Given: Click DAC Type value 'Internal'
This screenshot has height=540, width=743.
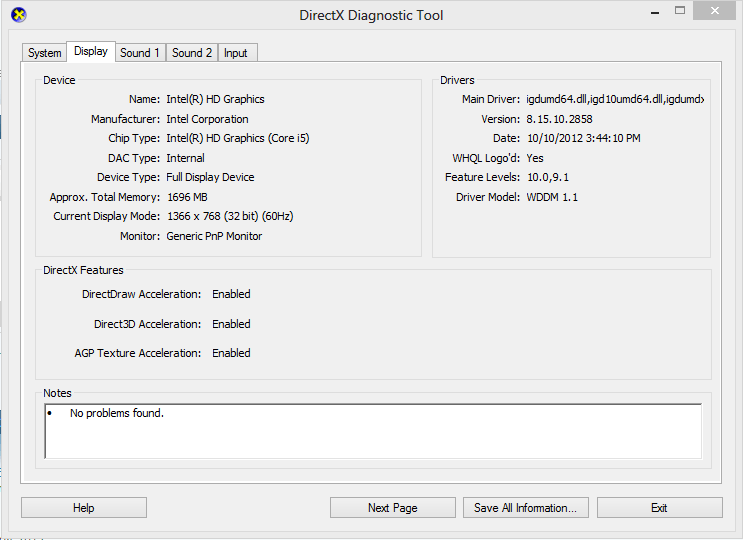Looking at the screenshot, I should (185, 158).
